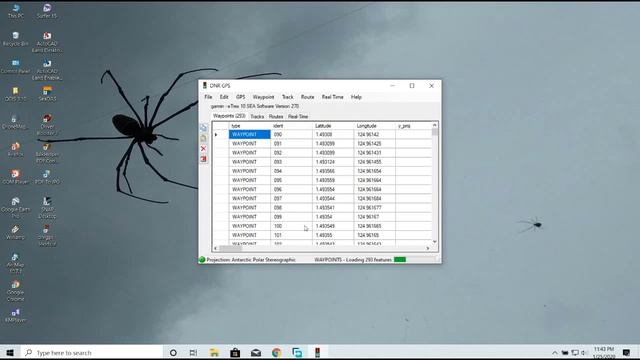Switch to the Tracks tab

coord(257,117)
